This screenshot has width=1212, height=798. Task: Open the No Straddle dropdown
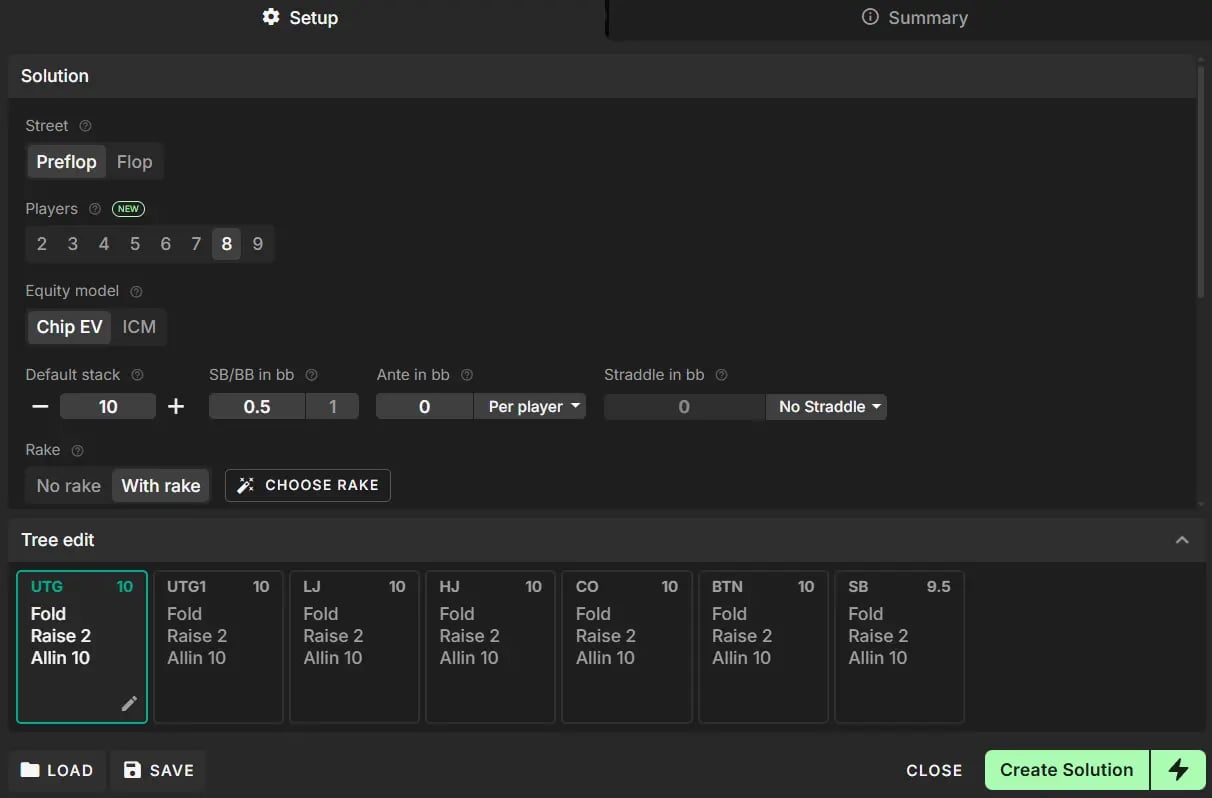[826, 406]
